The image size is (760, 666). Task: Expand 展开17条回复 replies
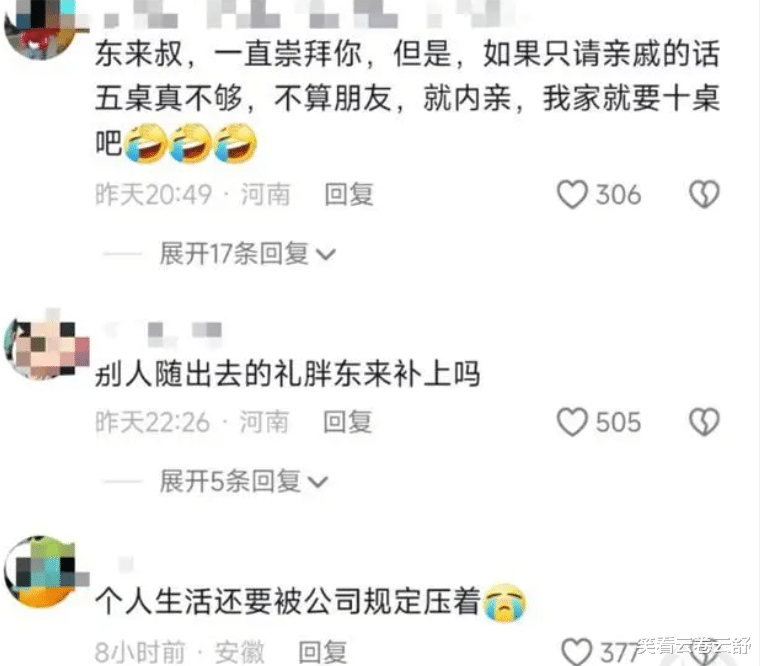(x=247, y=254)
